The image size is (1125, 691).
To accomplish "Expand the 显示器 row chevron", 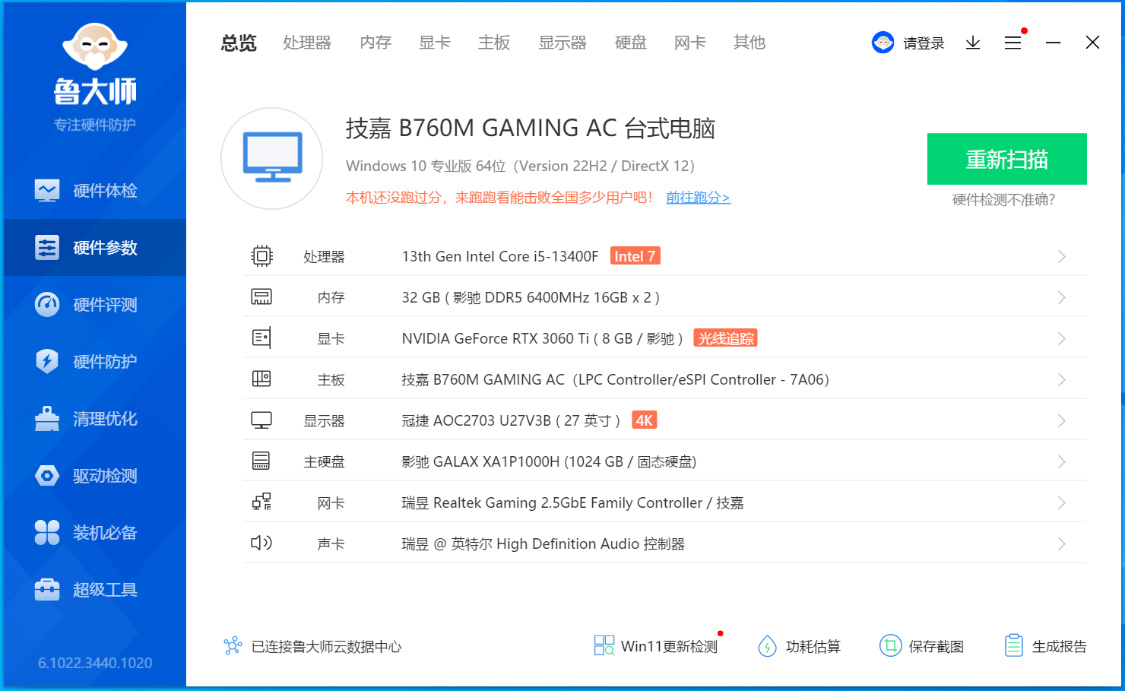I will [1062, 420].
